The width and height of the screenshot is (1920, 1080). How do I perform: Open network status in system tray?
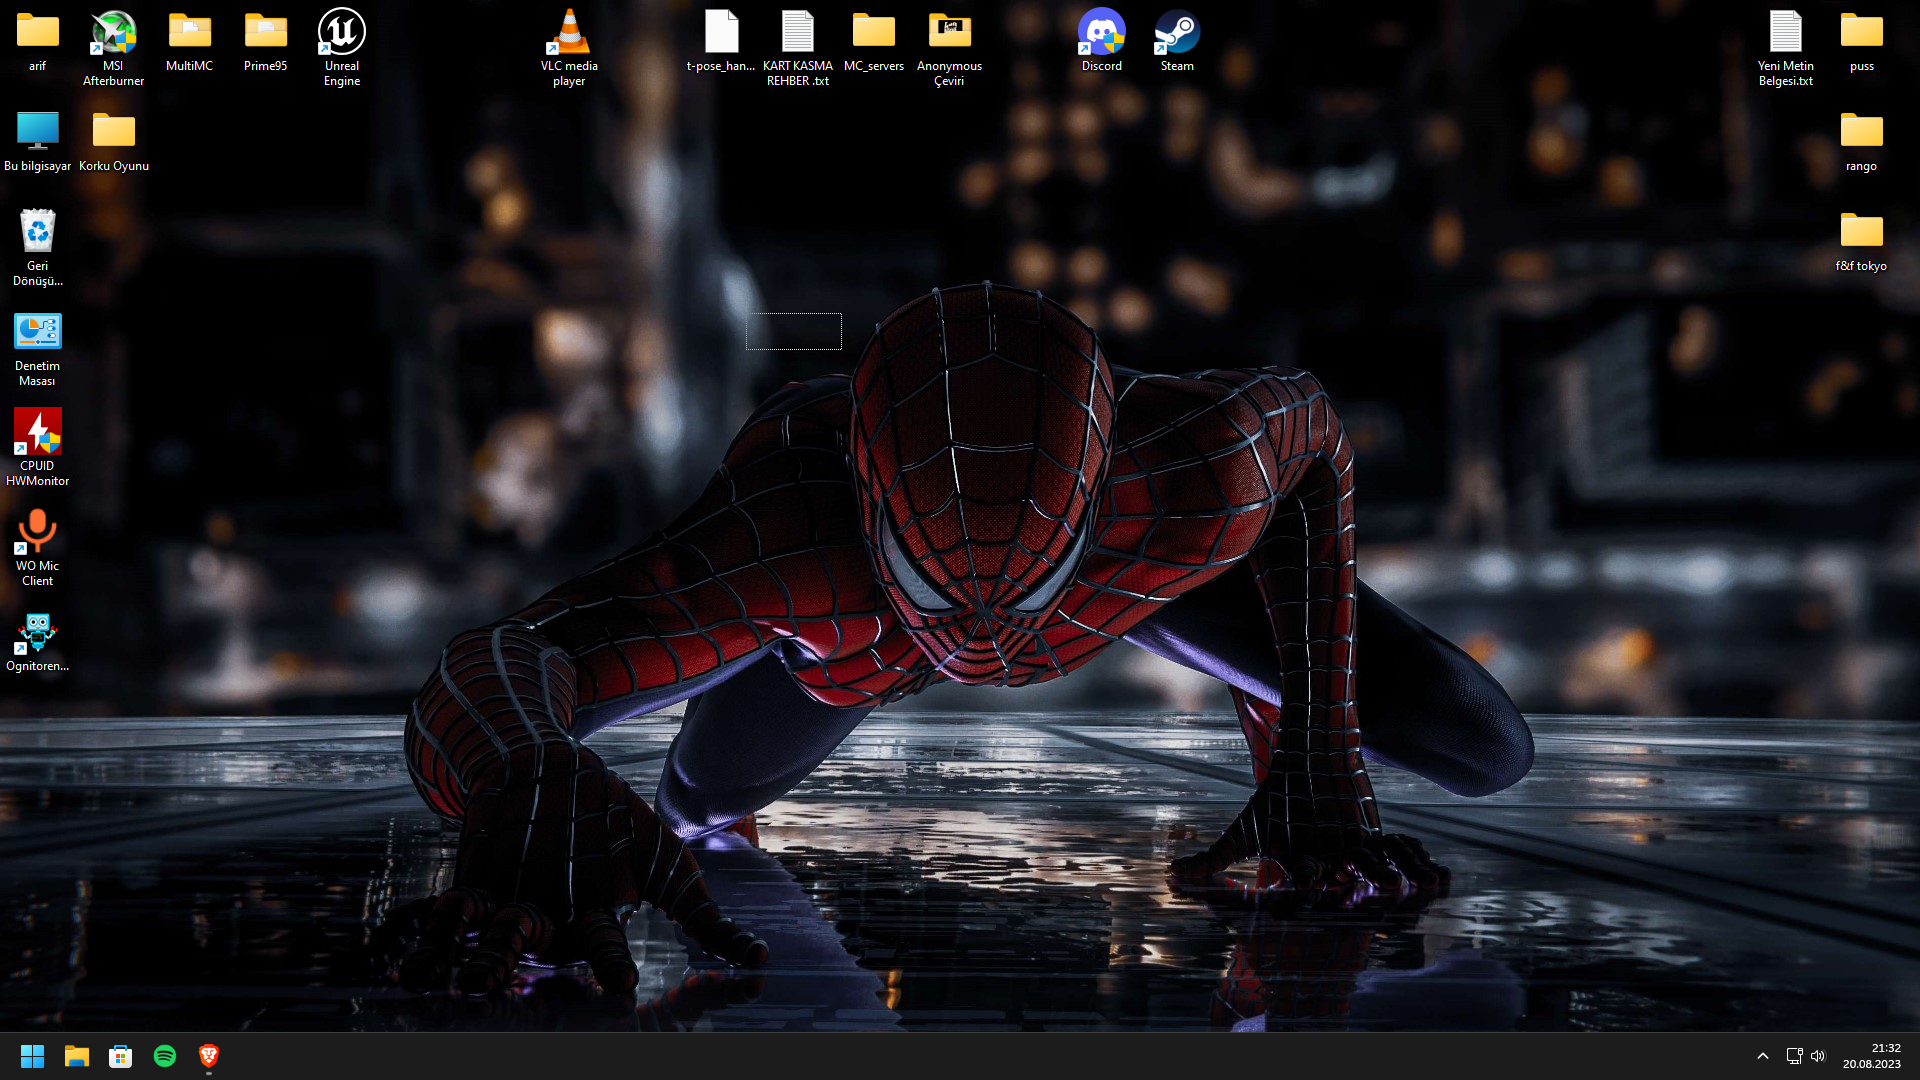coord(1794,1056)
